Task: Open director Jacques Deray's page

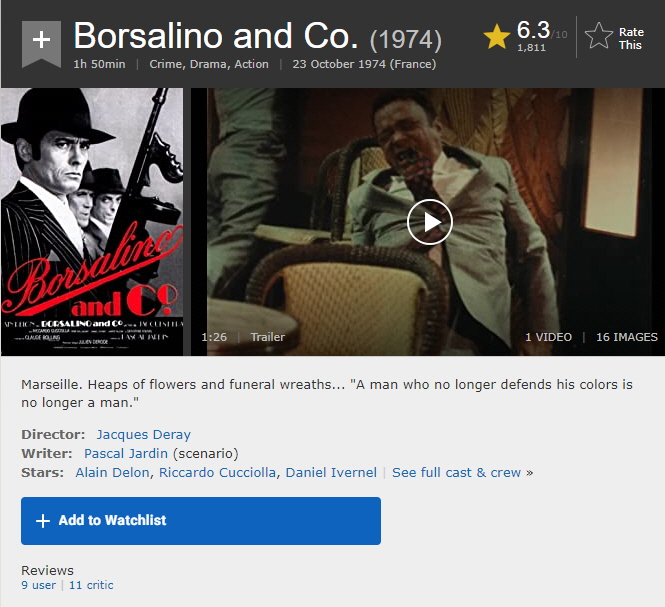Action: (143, 434)
